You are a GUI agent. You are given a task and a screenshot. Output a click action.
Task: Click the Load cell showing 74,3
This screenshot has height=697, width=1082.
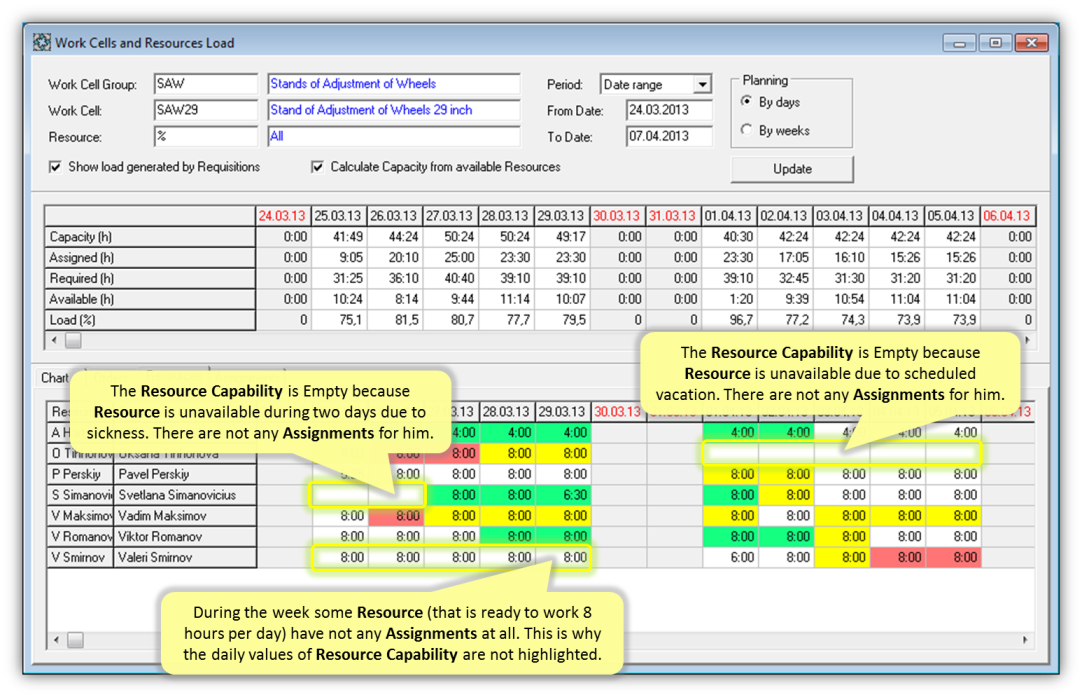pyautogui.click(x=840, y=320)
